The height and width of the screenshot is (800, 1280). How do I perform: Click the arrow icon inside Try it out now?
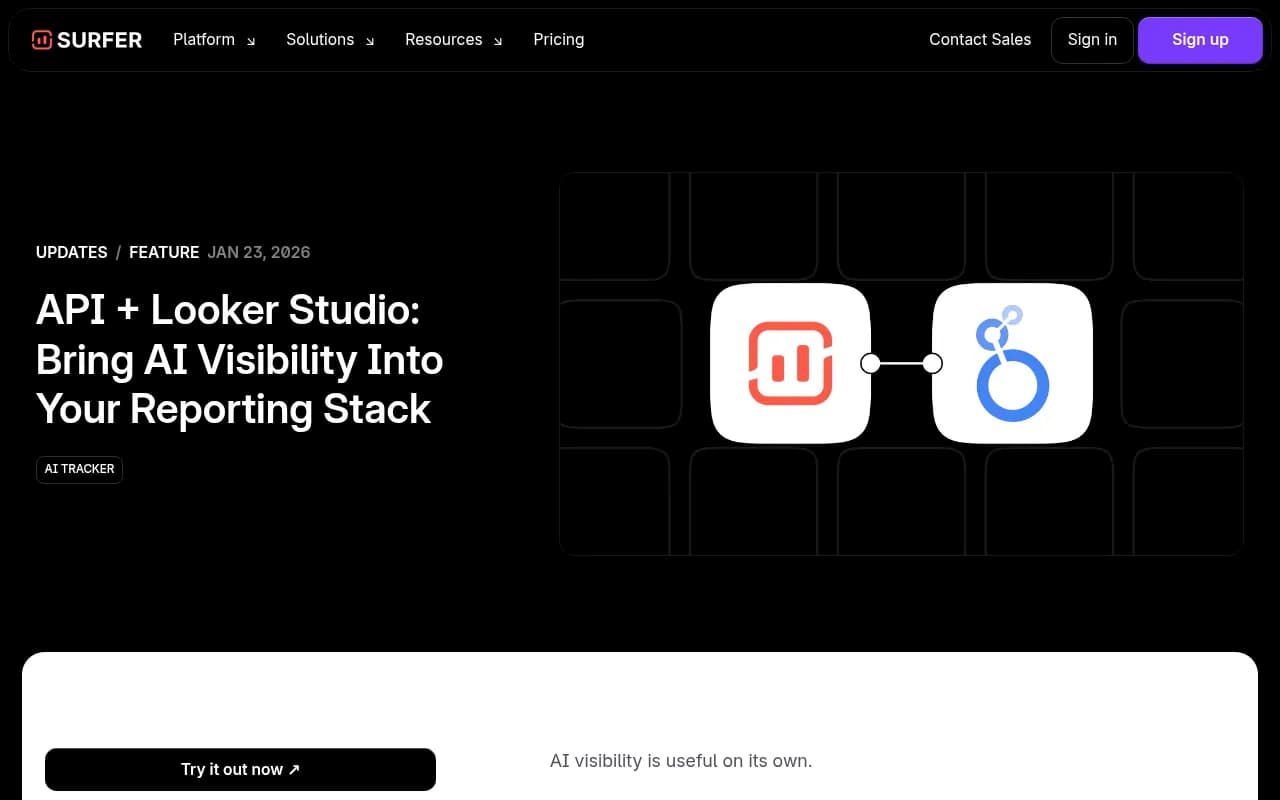[293, 769]
